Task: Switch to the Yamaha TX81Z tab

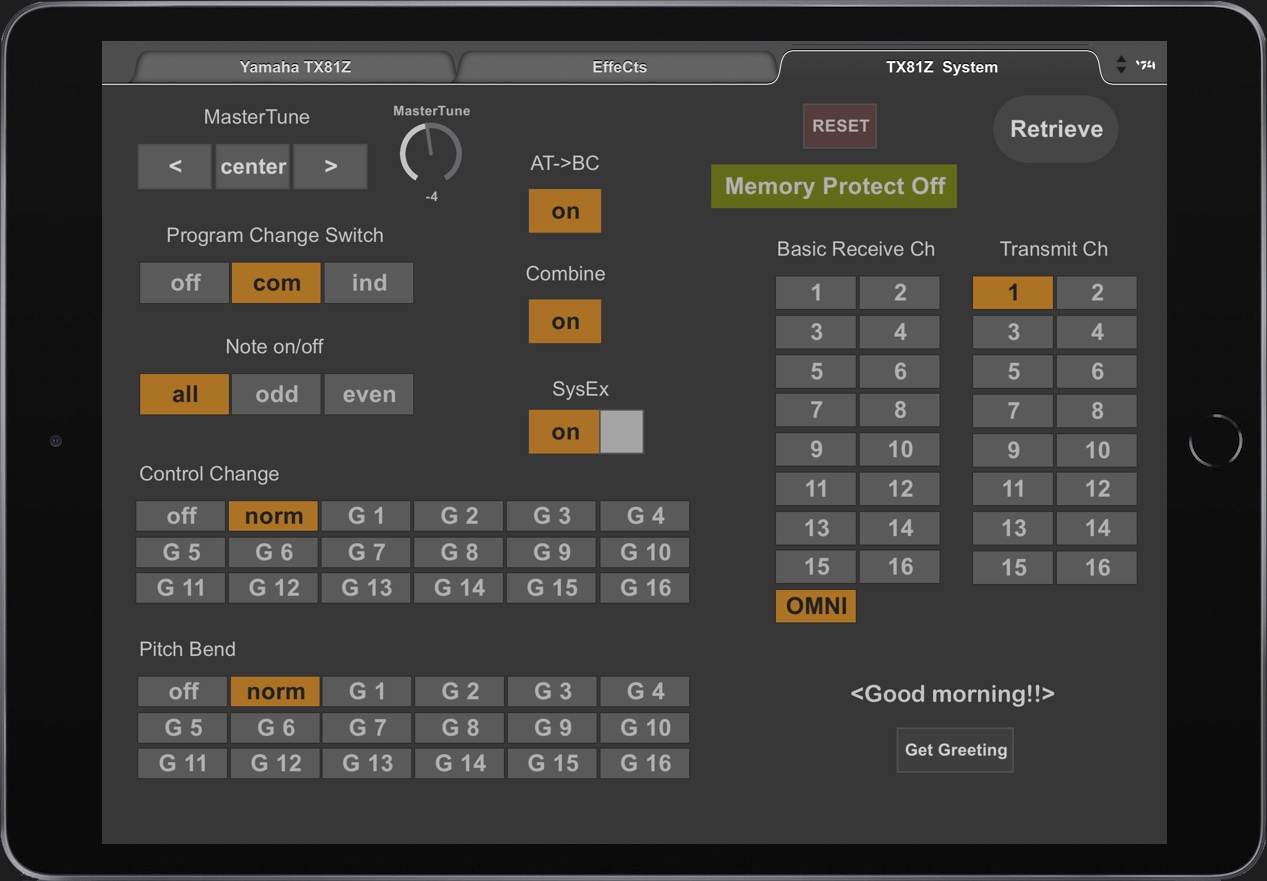Action: 295,67
